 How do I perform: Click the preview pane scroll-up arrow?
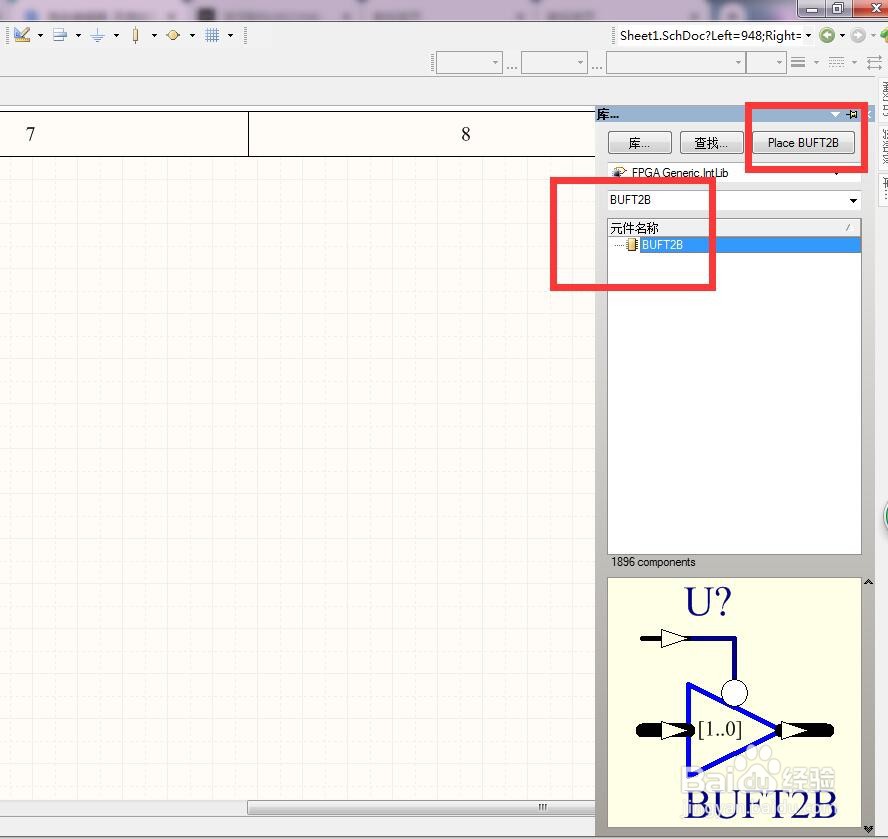click(868, 582)
